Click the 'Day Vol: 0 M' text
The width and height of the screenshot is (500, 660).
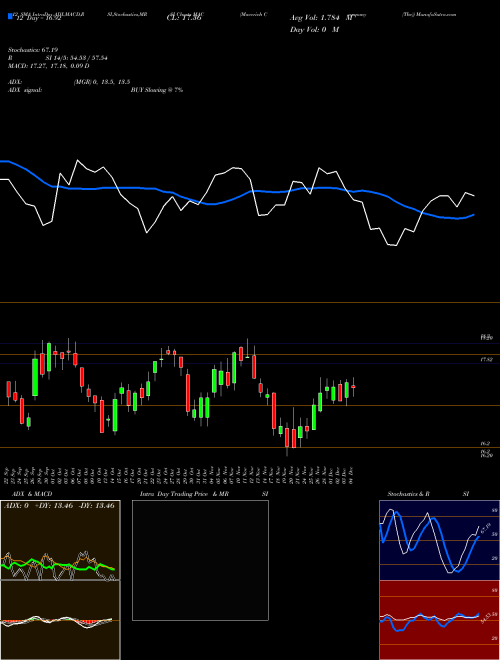pos(314,29)
